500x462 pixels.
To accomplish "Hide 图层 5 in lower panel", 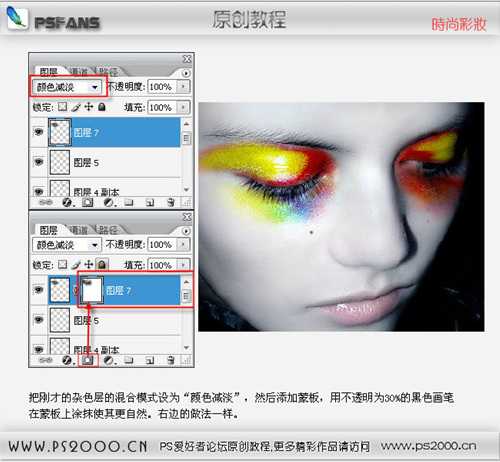I will point(39,320).
